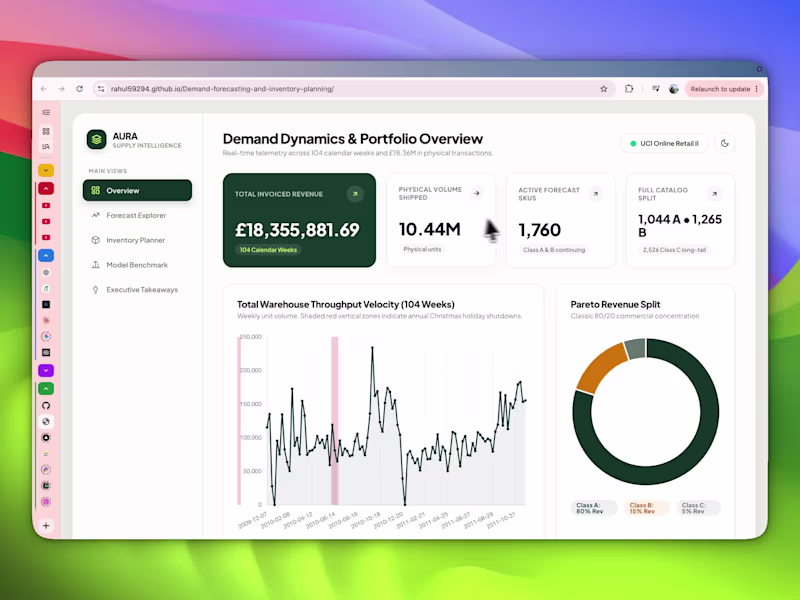Toggle dark mode with the moon button
This screenshot has height=600, width=800.
(x=724, y=143)
